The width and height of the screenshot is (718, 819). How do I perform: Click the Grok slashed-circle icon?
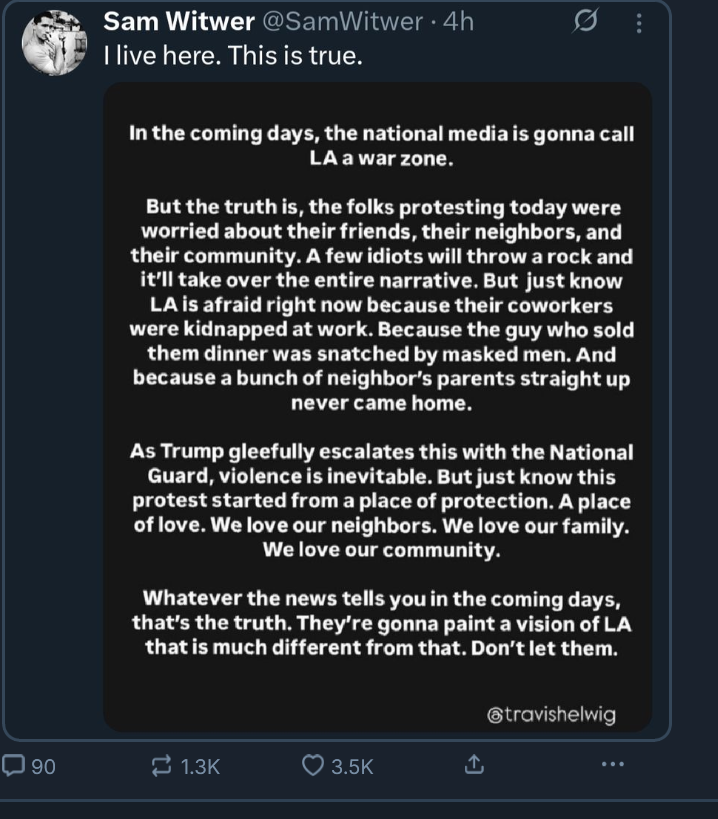coord(585,21)
